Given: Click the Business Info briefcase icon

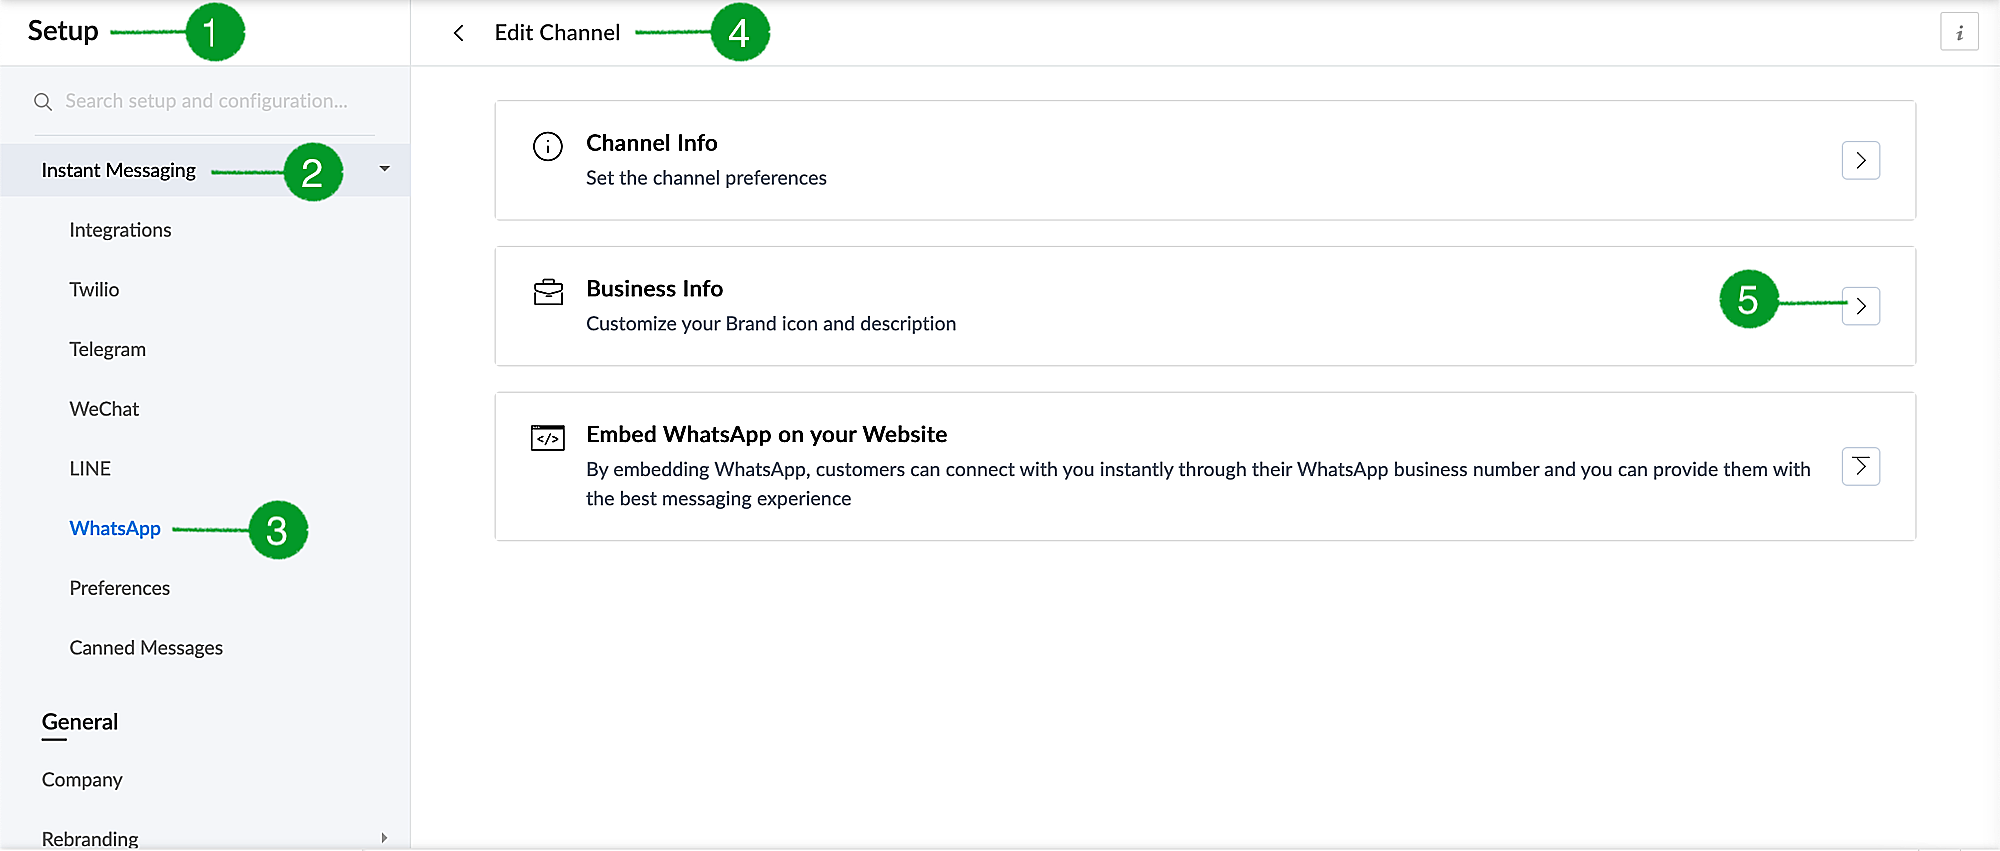Looking at the screenshot, I should click(548, 292).
